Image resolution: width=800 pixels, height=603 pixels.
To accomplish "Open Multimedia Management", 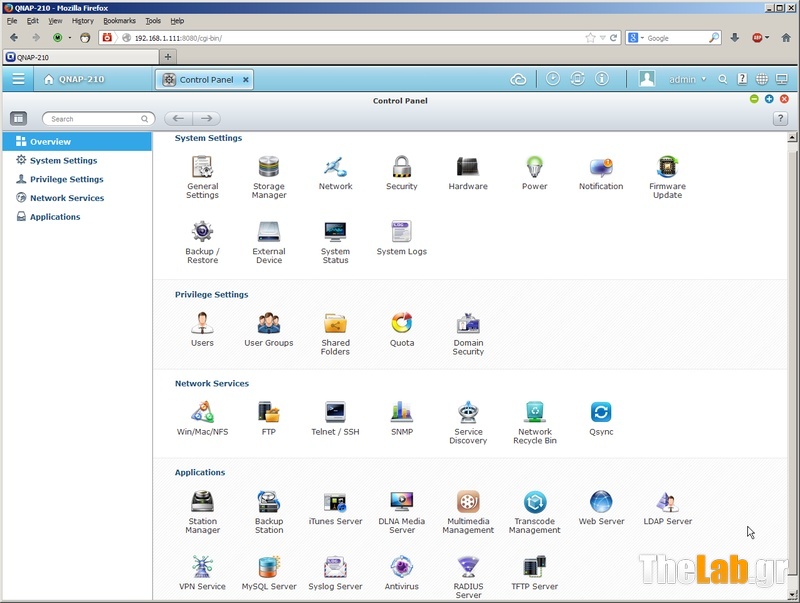I will pyautogui.click(x=468, y=512).
